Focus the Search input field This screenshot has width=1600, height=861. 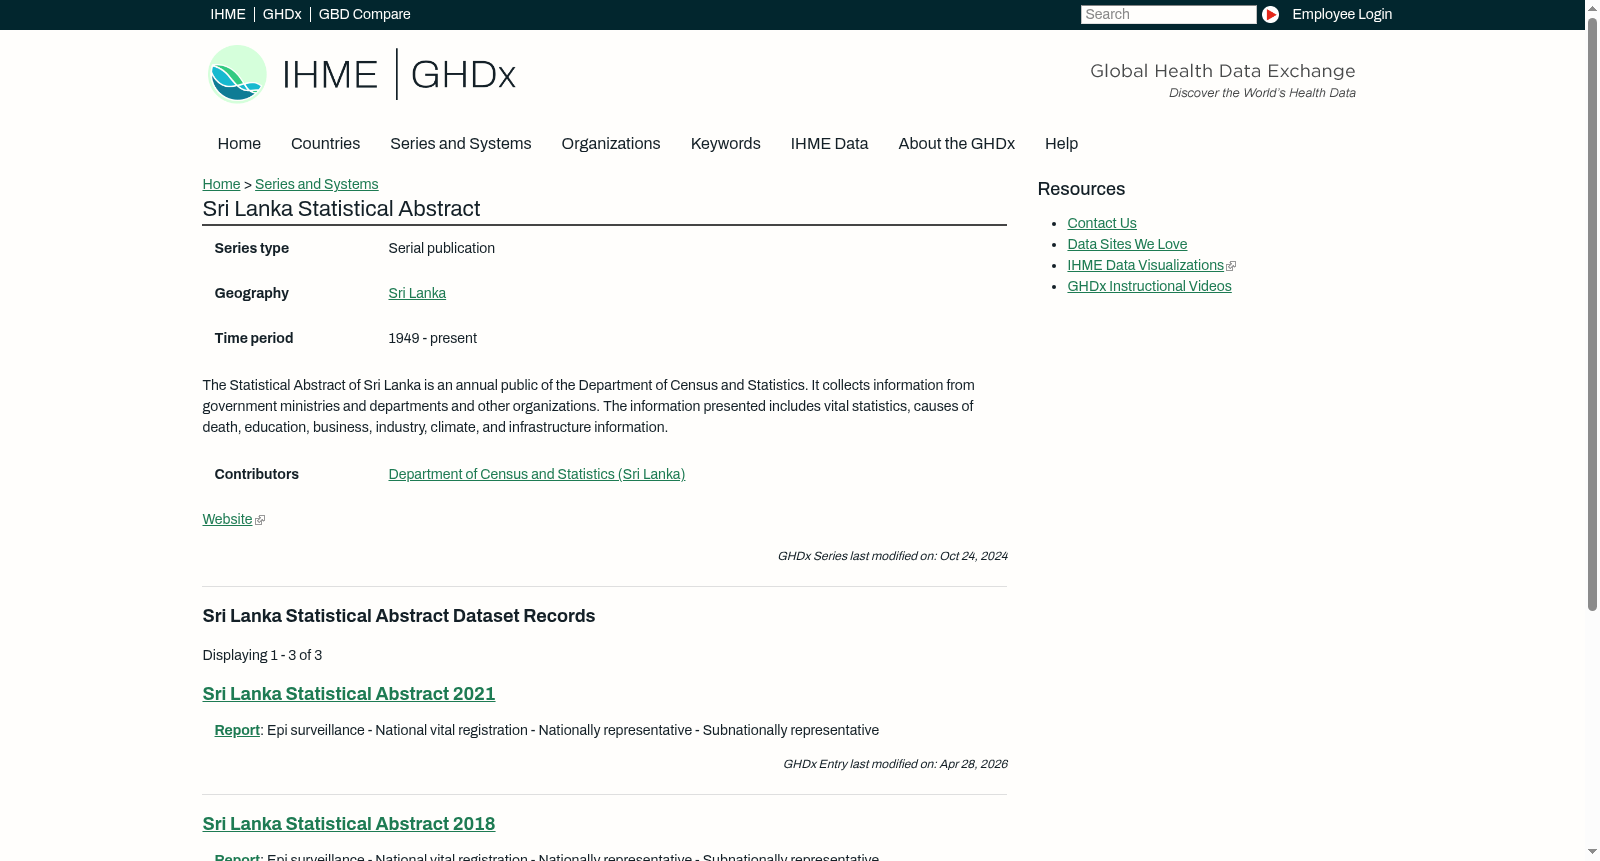pyautogui.click(x=1168, y=14)
